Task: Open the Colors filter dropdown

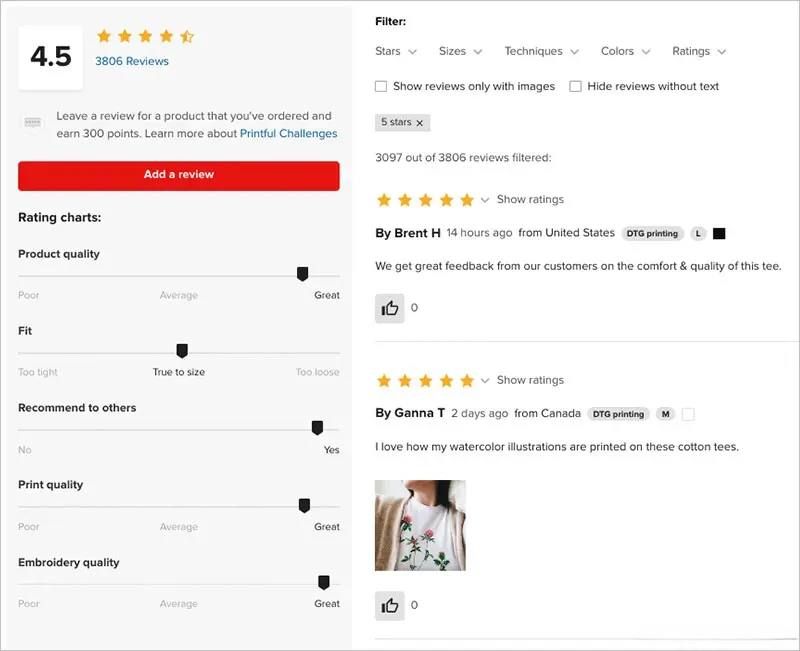Action: (x=625, y=52)
